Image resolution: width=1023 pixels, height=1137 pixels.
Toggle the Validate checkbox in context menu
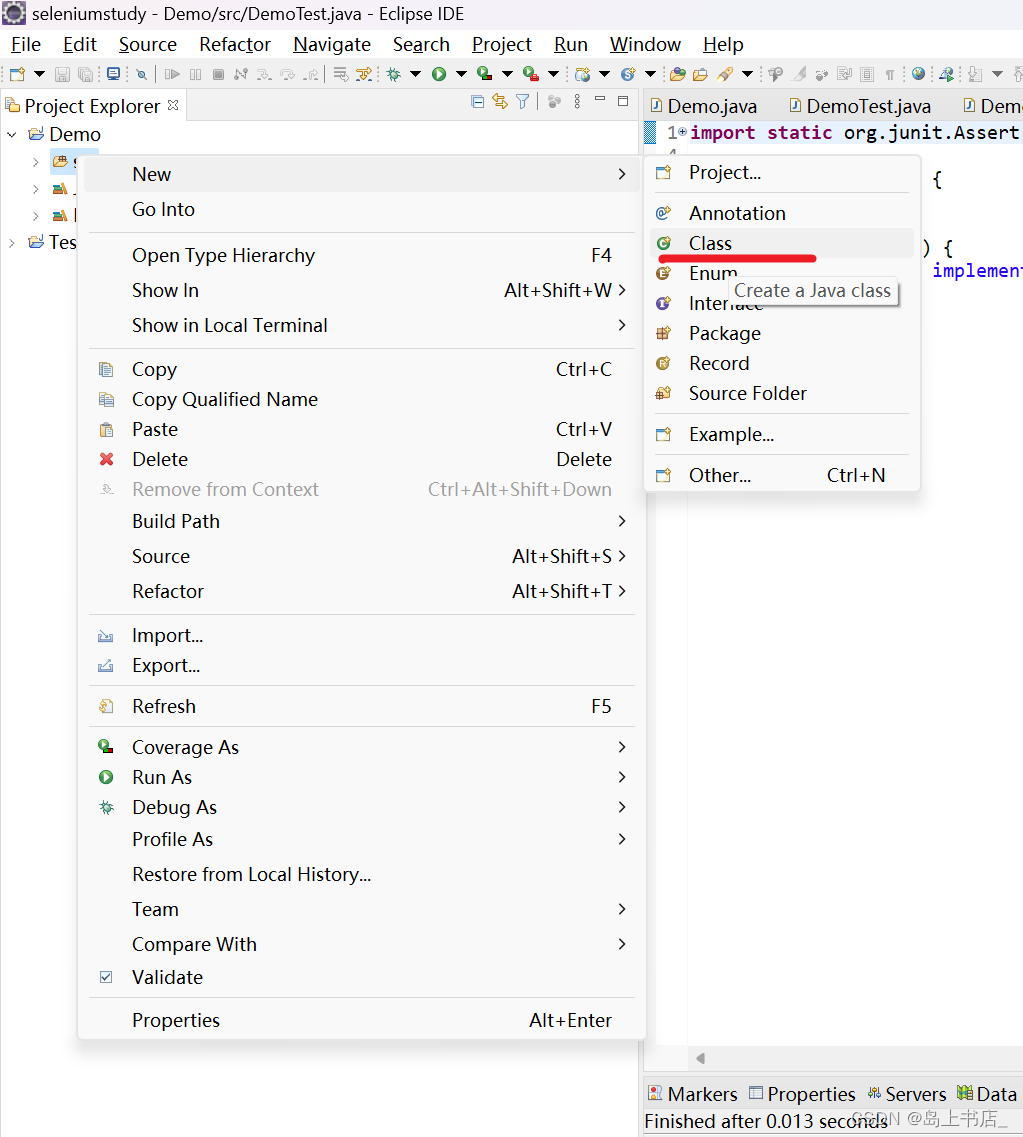[x=106, y=977]
